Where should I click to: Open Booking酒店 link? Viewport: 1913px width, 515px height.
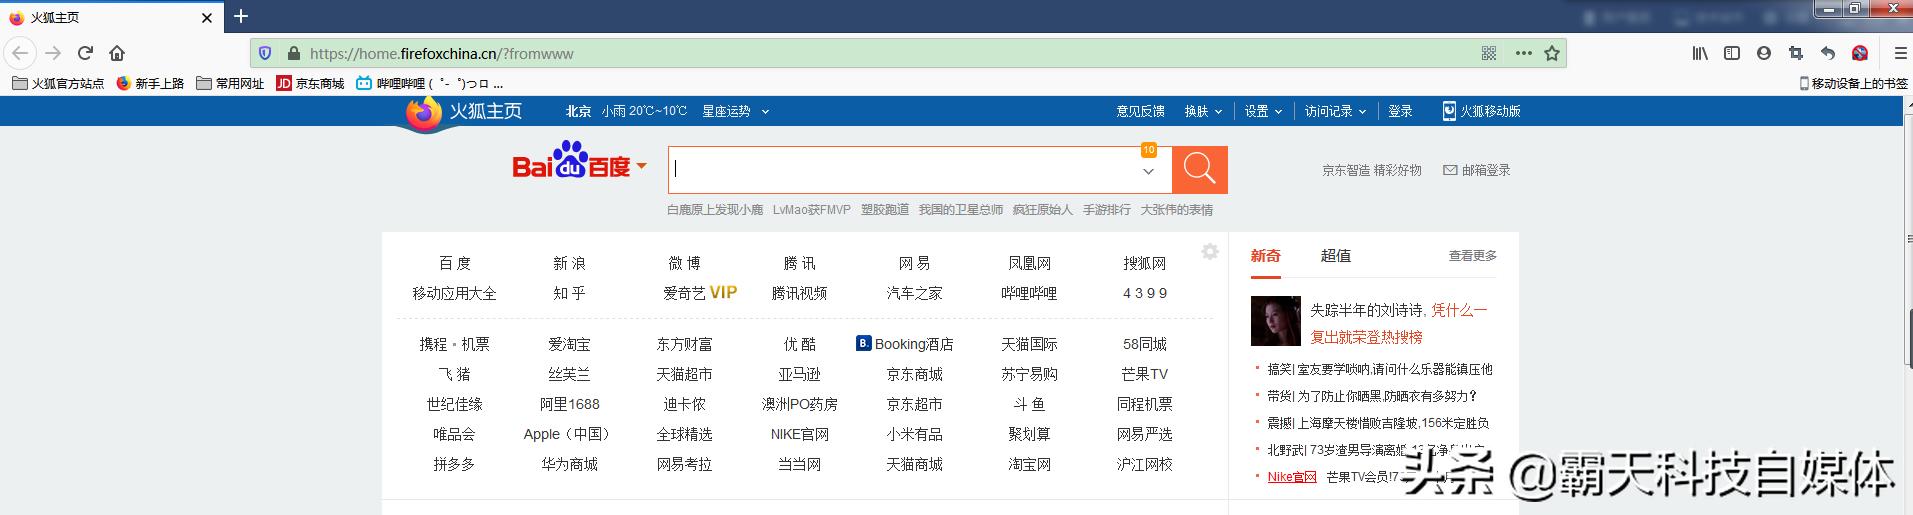tap(905, 344)
